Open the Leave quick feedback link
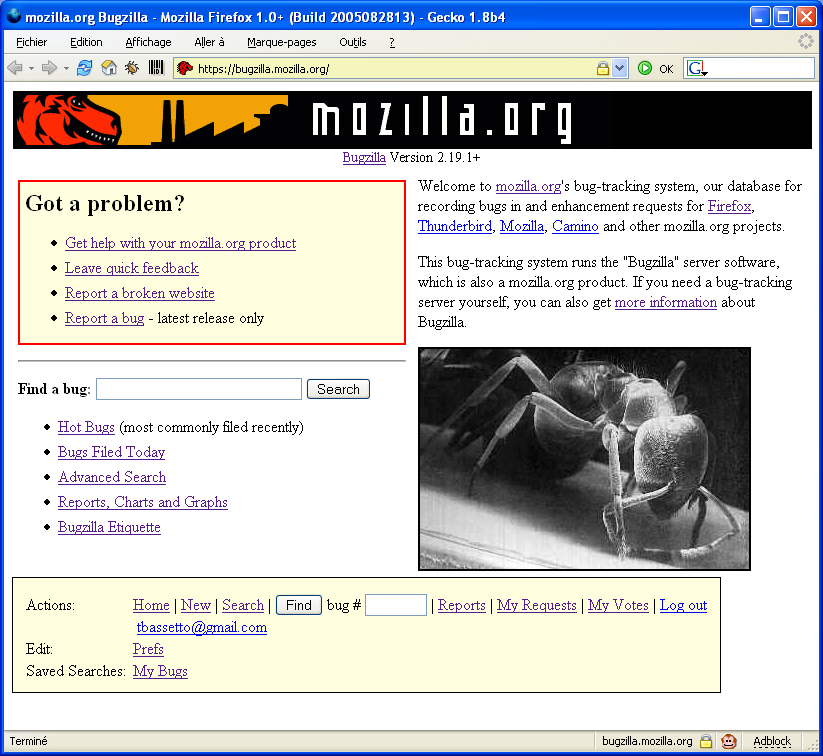 pyautogui.click(x=132, y=268)
